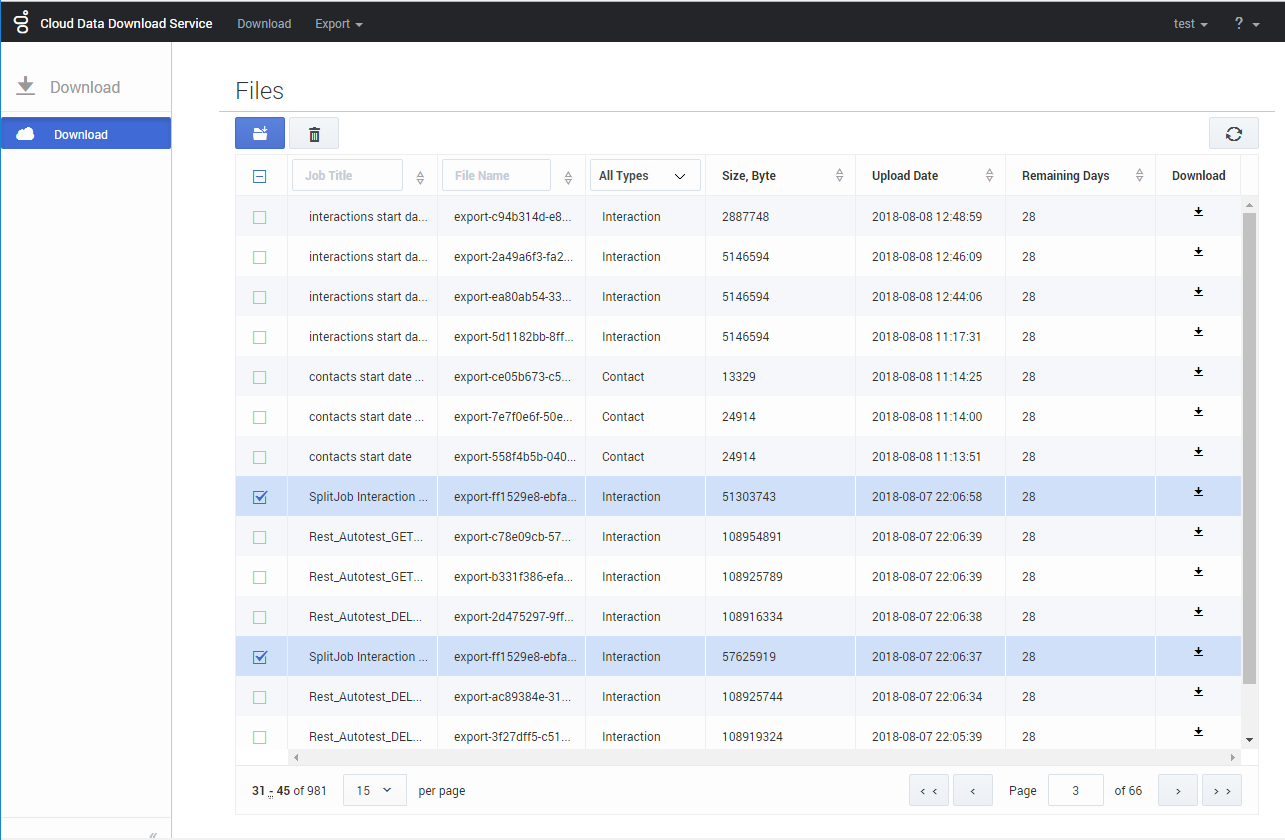Toggle the select-all header checkbox
Screen dimensions: 1285x840
click(x=260, y=176)
